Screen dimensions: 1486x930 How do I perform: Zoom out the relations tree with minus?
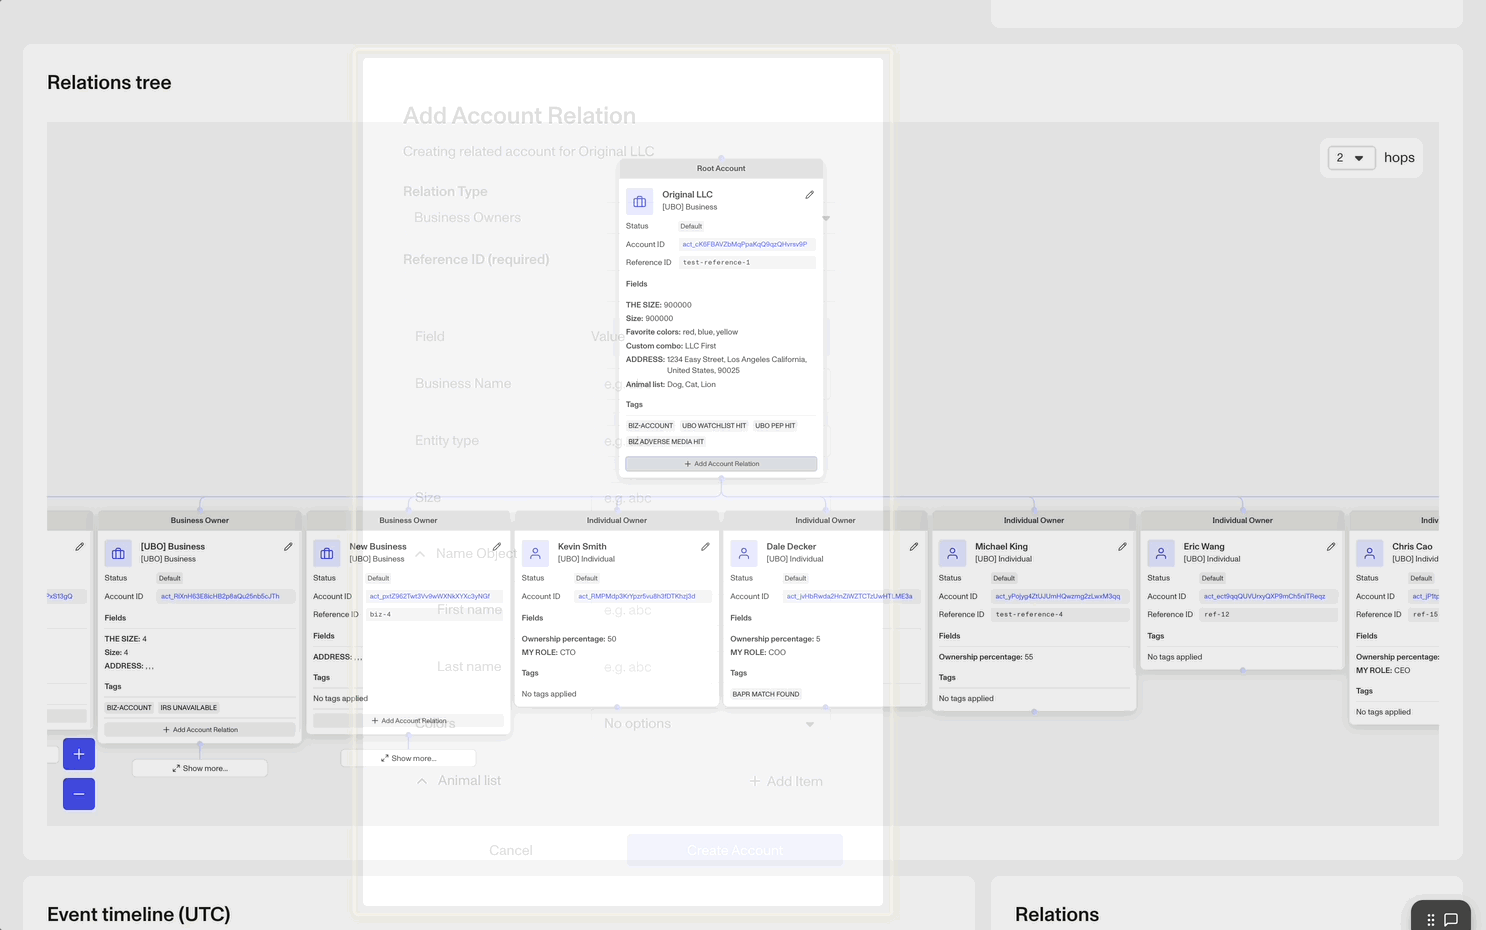click(79, 794)
